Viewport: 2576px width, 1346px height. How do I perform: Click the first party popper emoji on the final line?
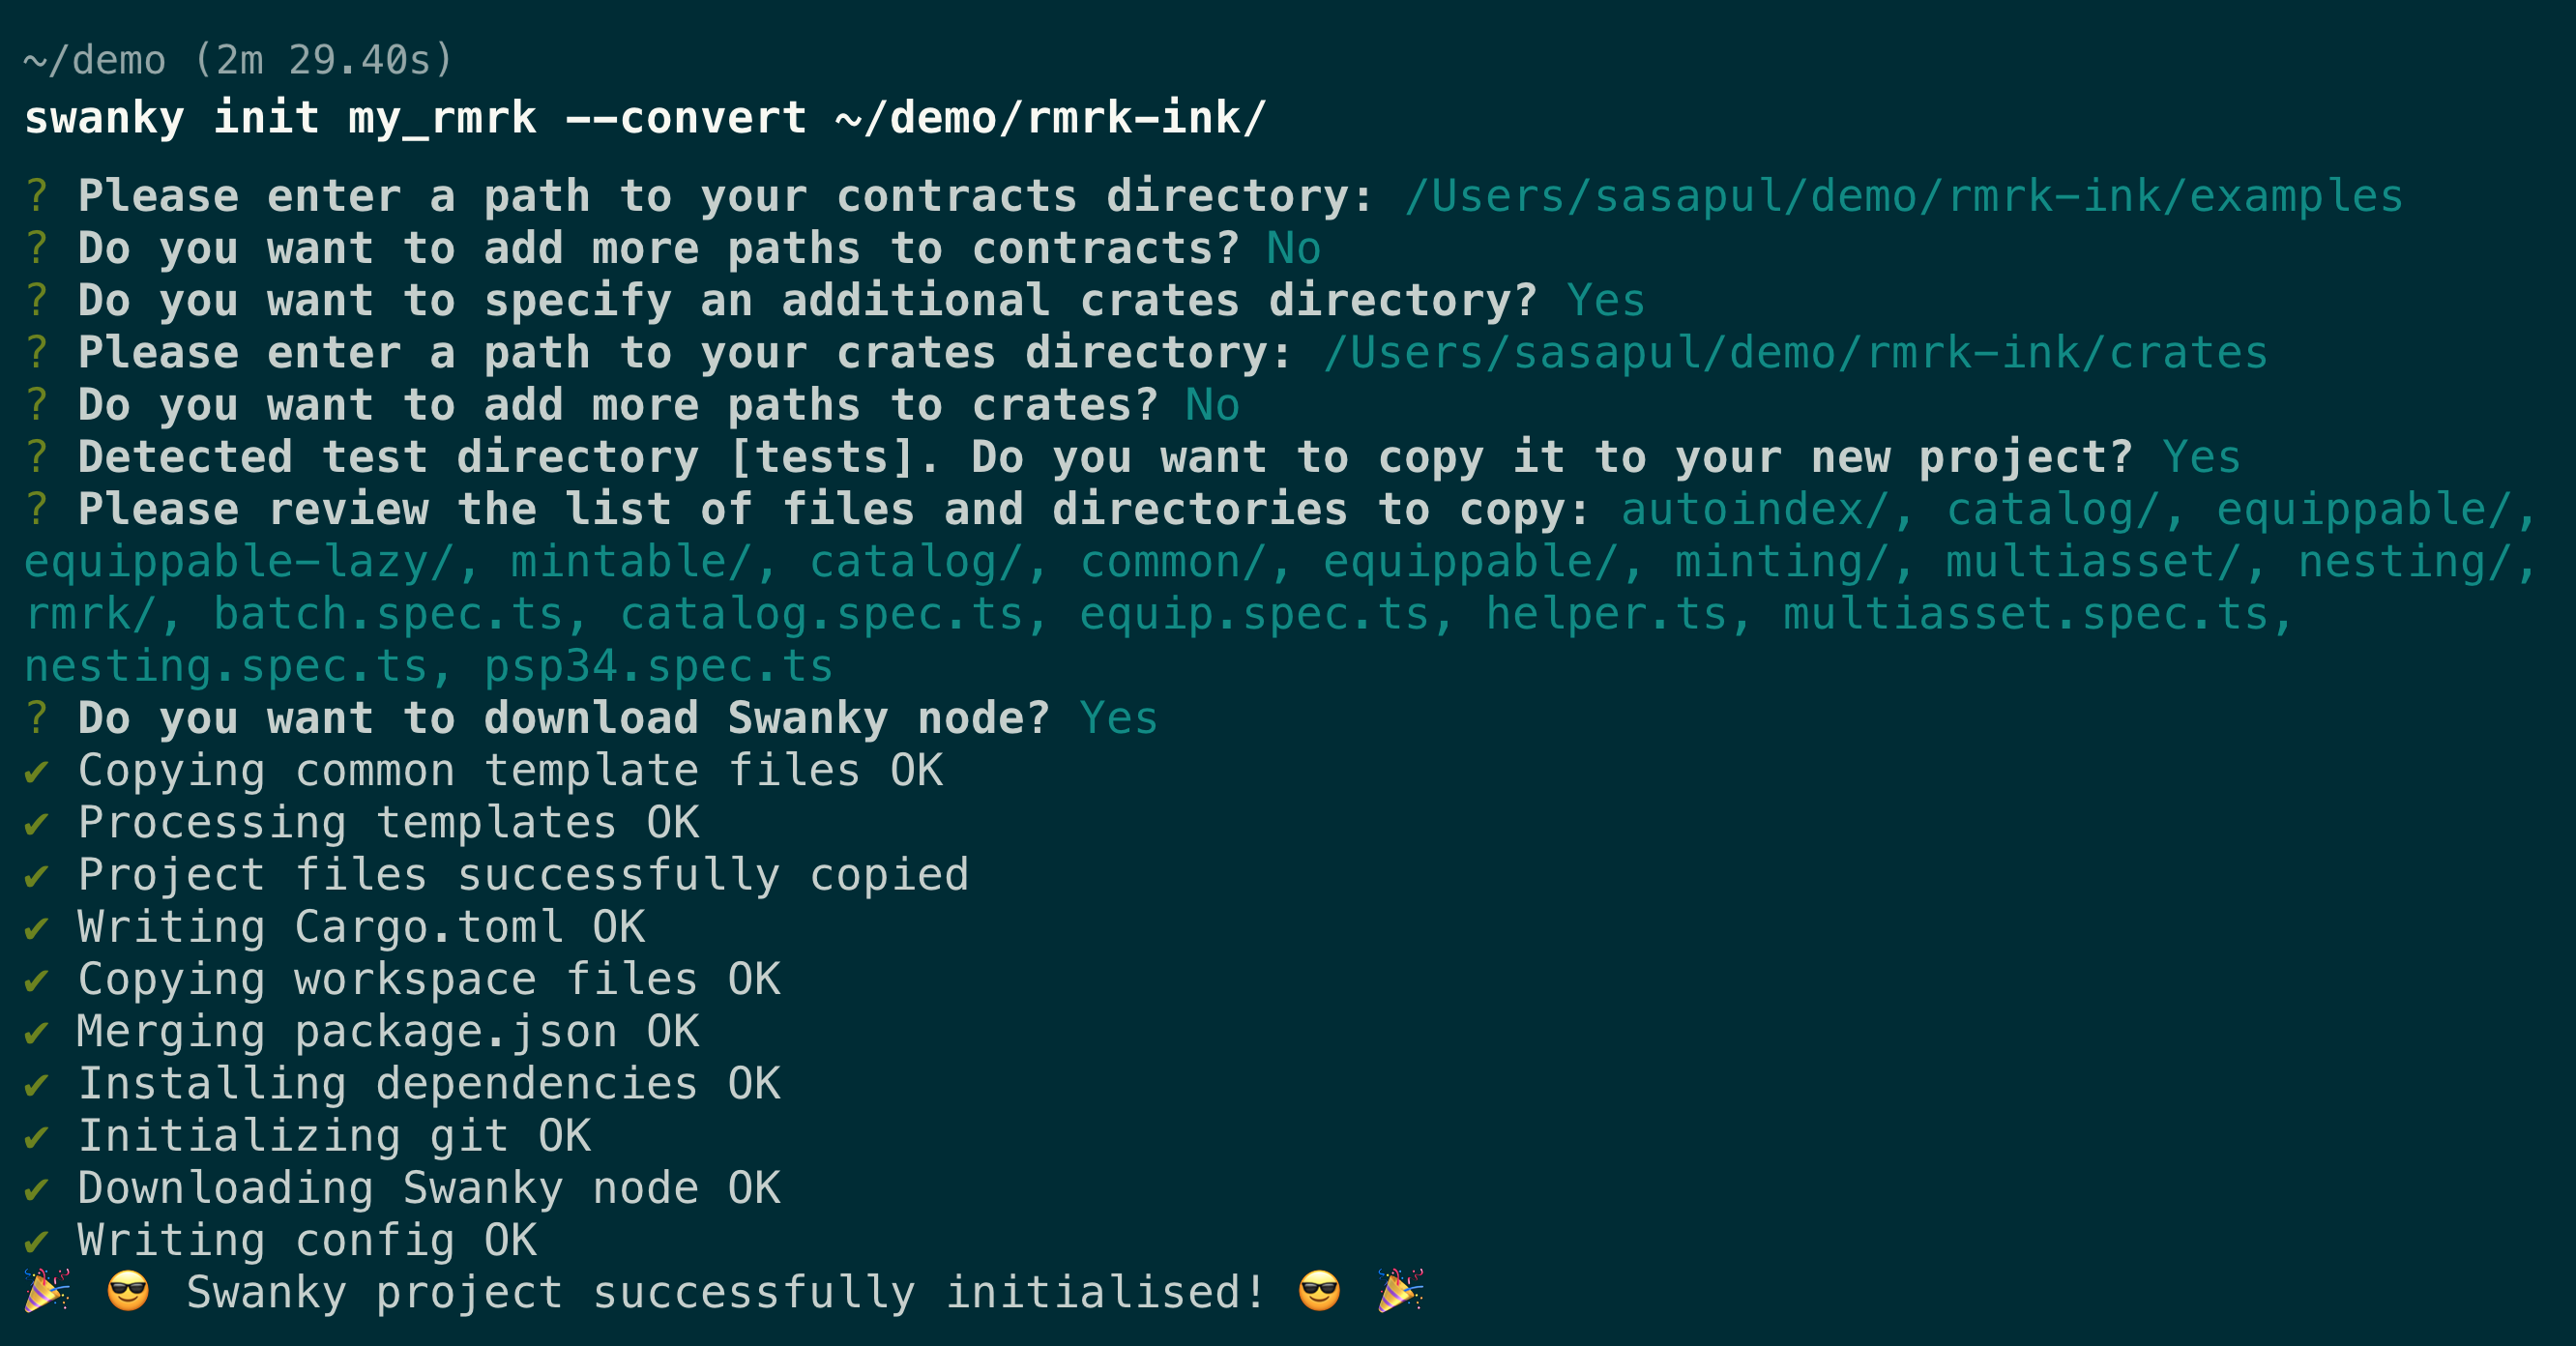coord(46,1291)
